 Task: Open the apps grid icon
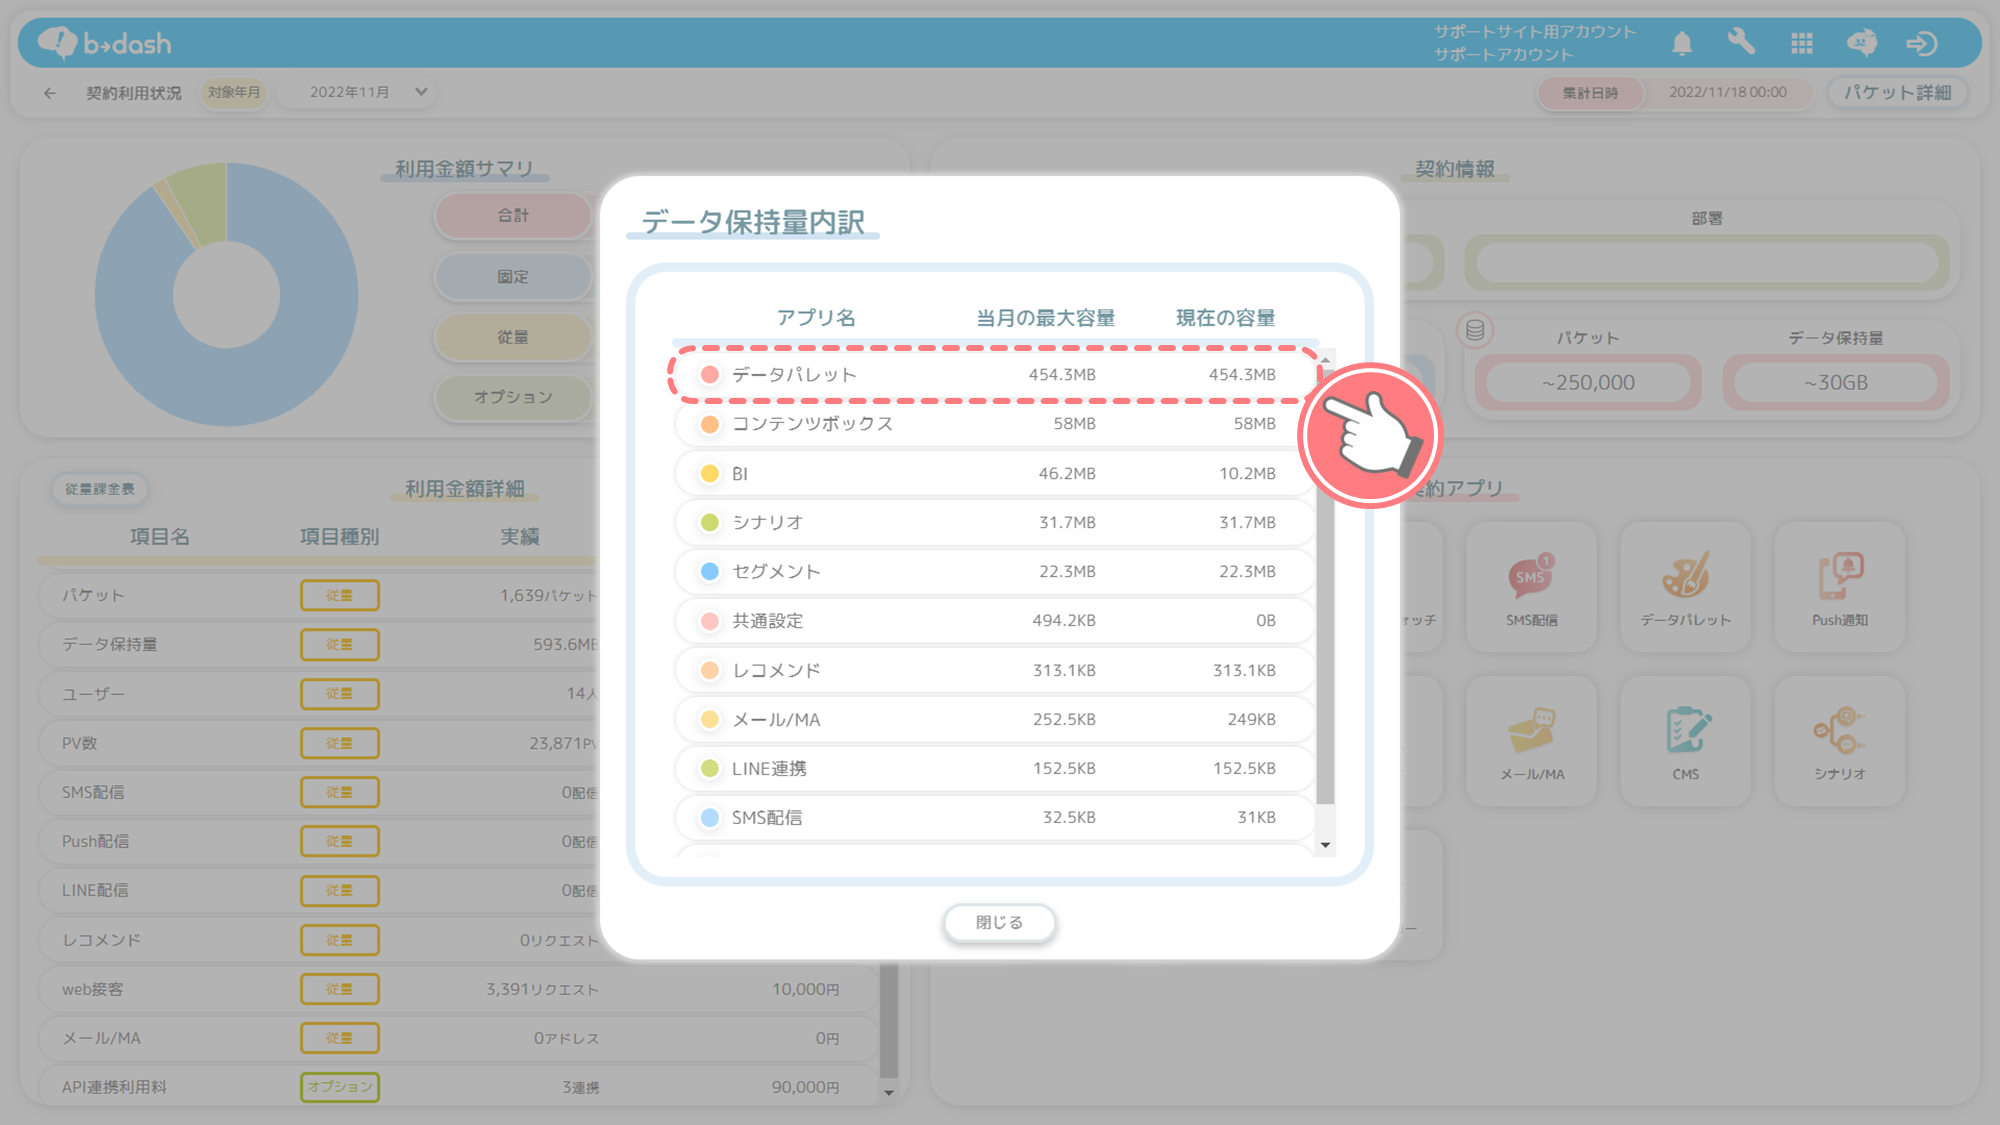(1802, 43)
